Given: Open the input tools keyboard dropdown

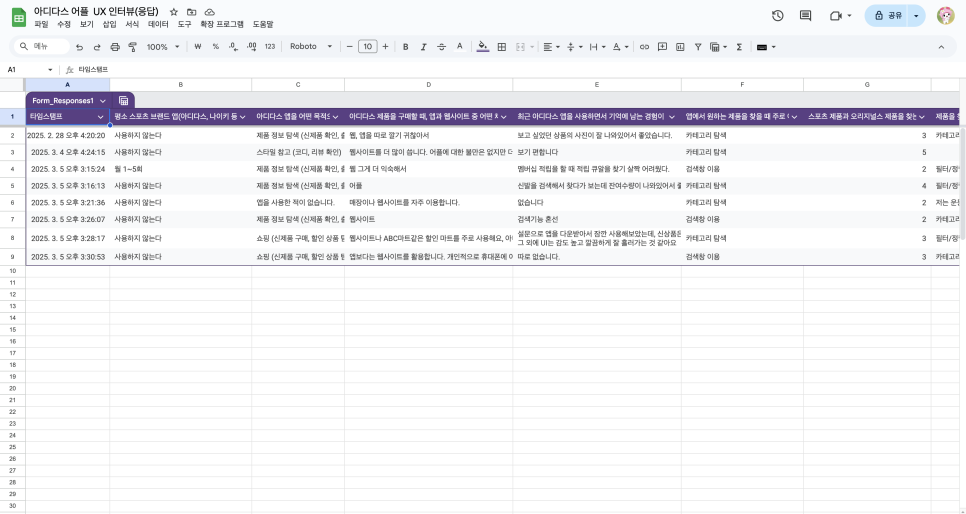Looking at the screenshot, I should (766, 47).
